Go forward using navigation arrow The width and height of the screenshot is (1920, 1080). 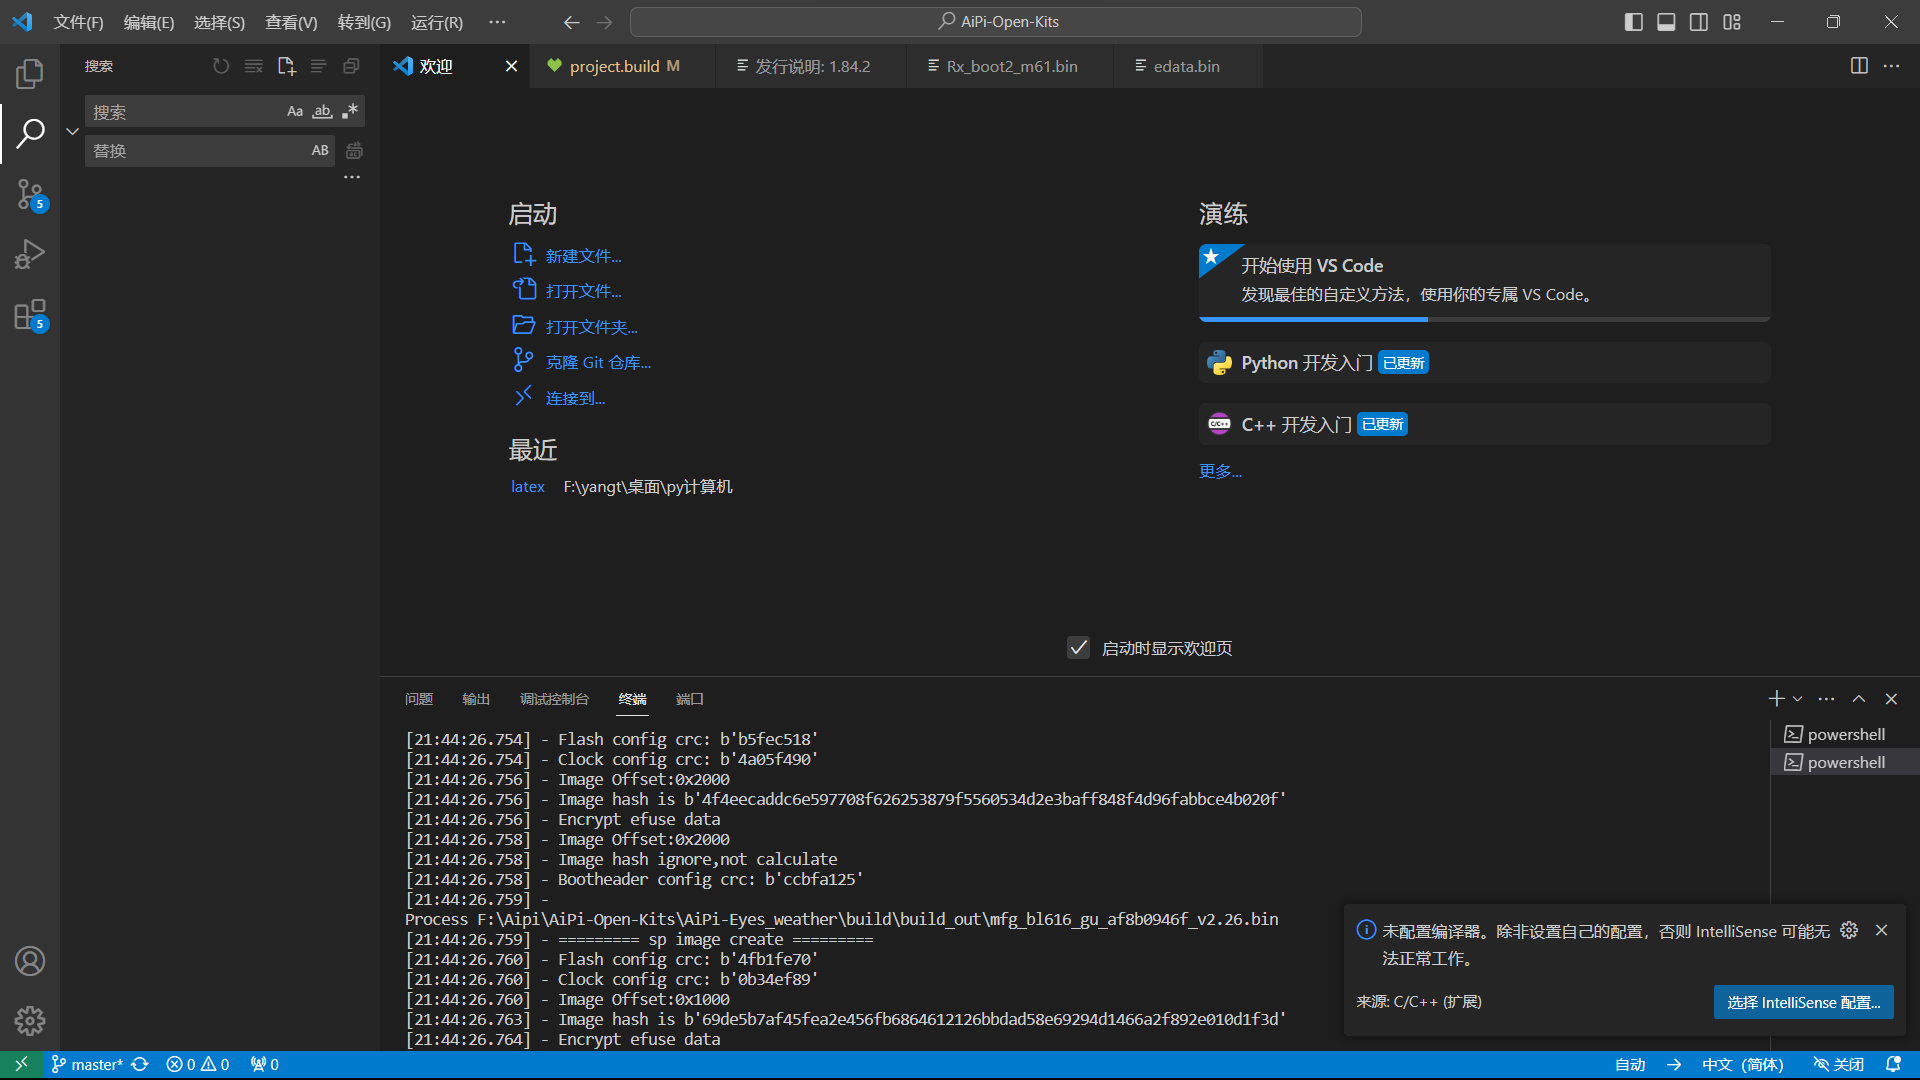(605, 22)
